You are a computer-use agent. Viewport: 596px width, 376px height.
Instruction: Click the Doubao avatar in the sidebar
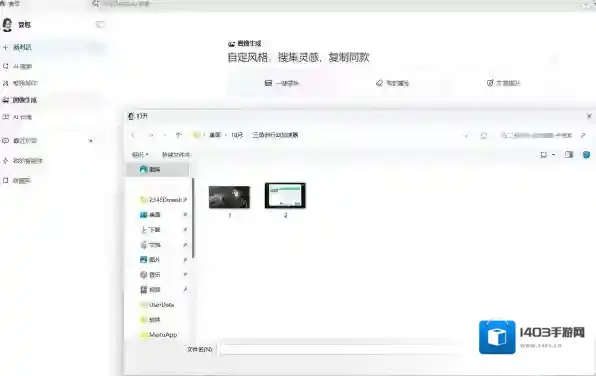pos(7,25)
